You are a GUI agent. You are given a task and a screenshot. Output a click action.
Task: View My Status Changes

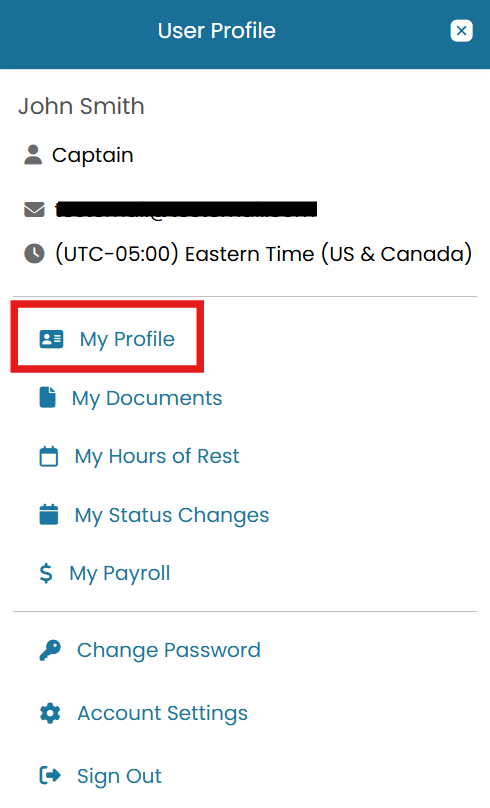pos(172,515)
